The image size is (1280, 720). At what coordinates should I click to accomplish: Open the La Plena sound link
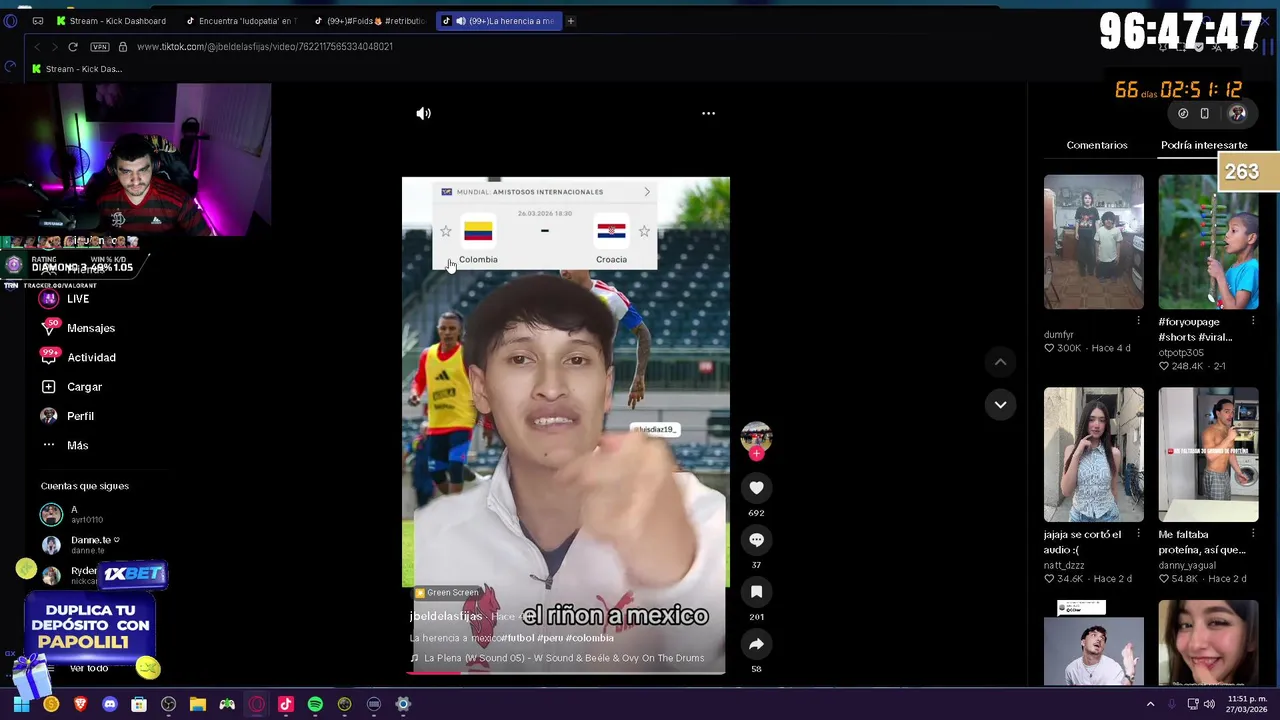pos(564,658)
